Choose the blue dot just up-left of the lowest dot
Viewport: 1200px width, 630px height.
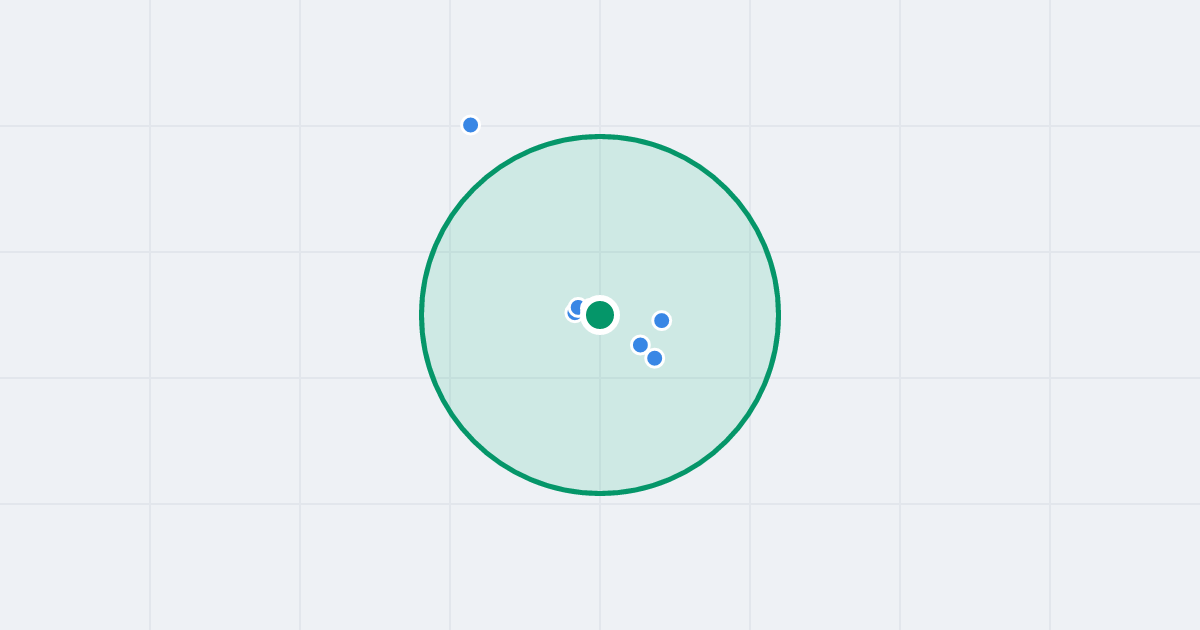point(641,345)
